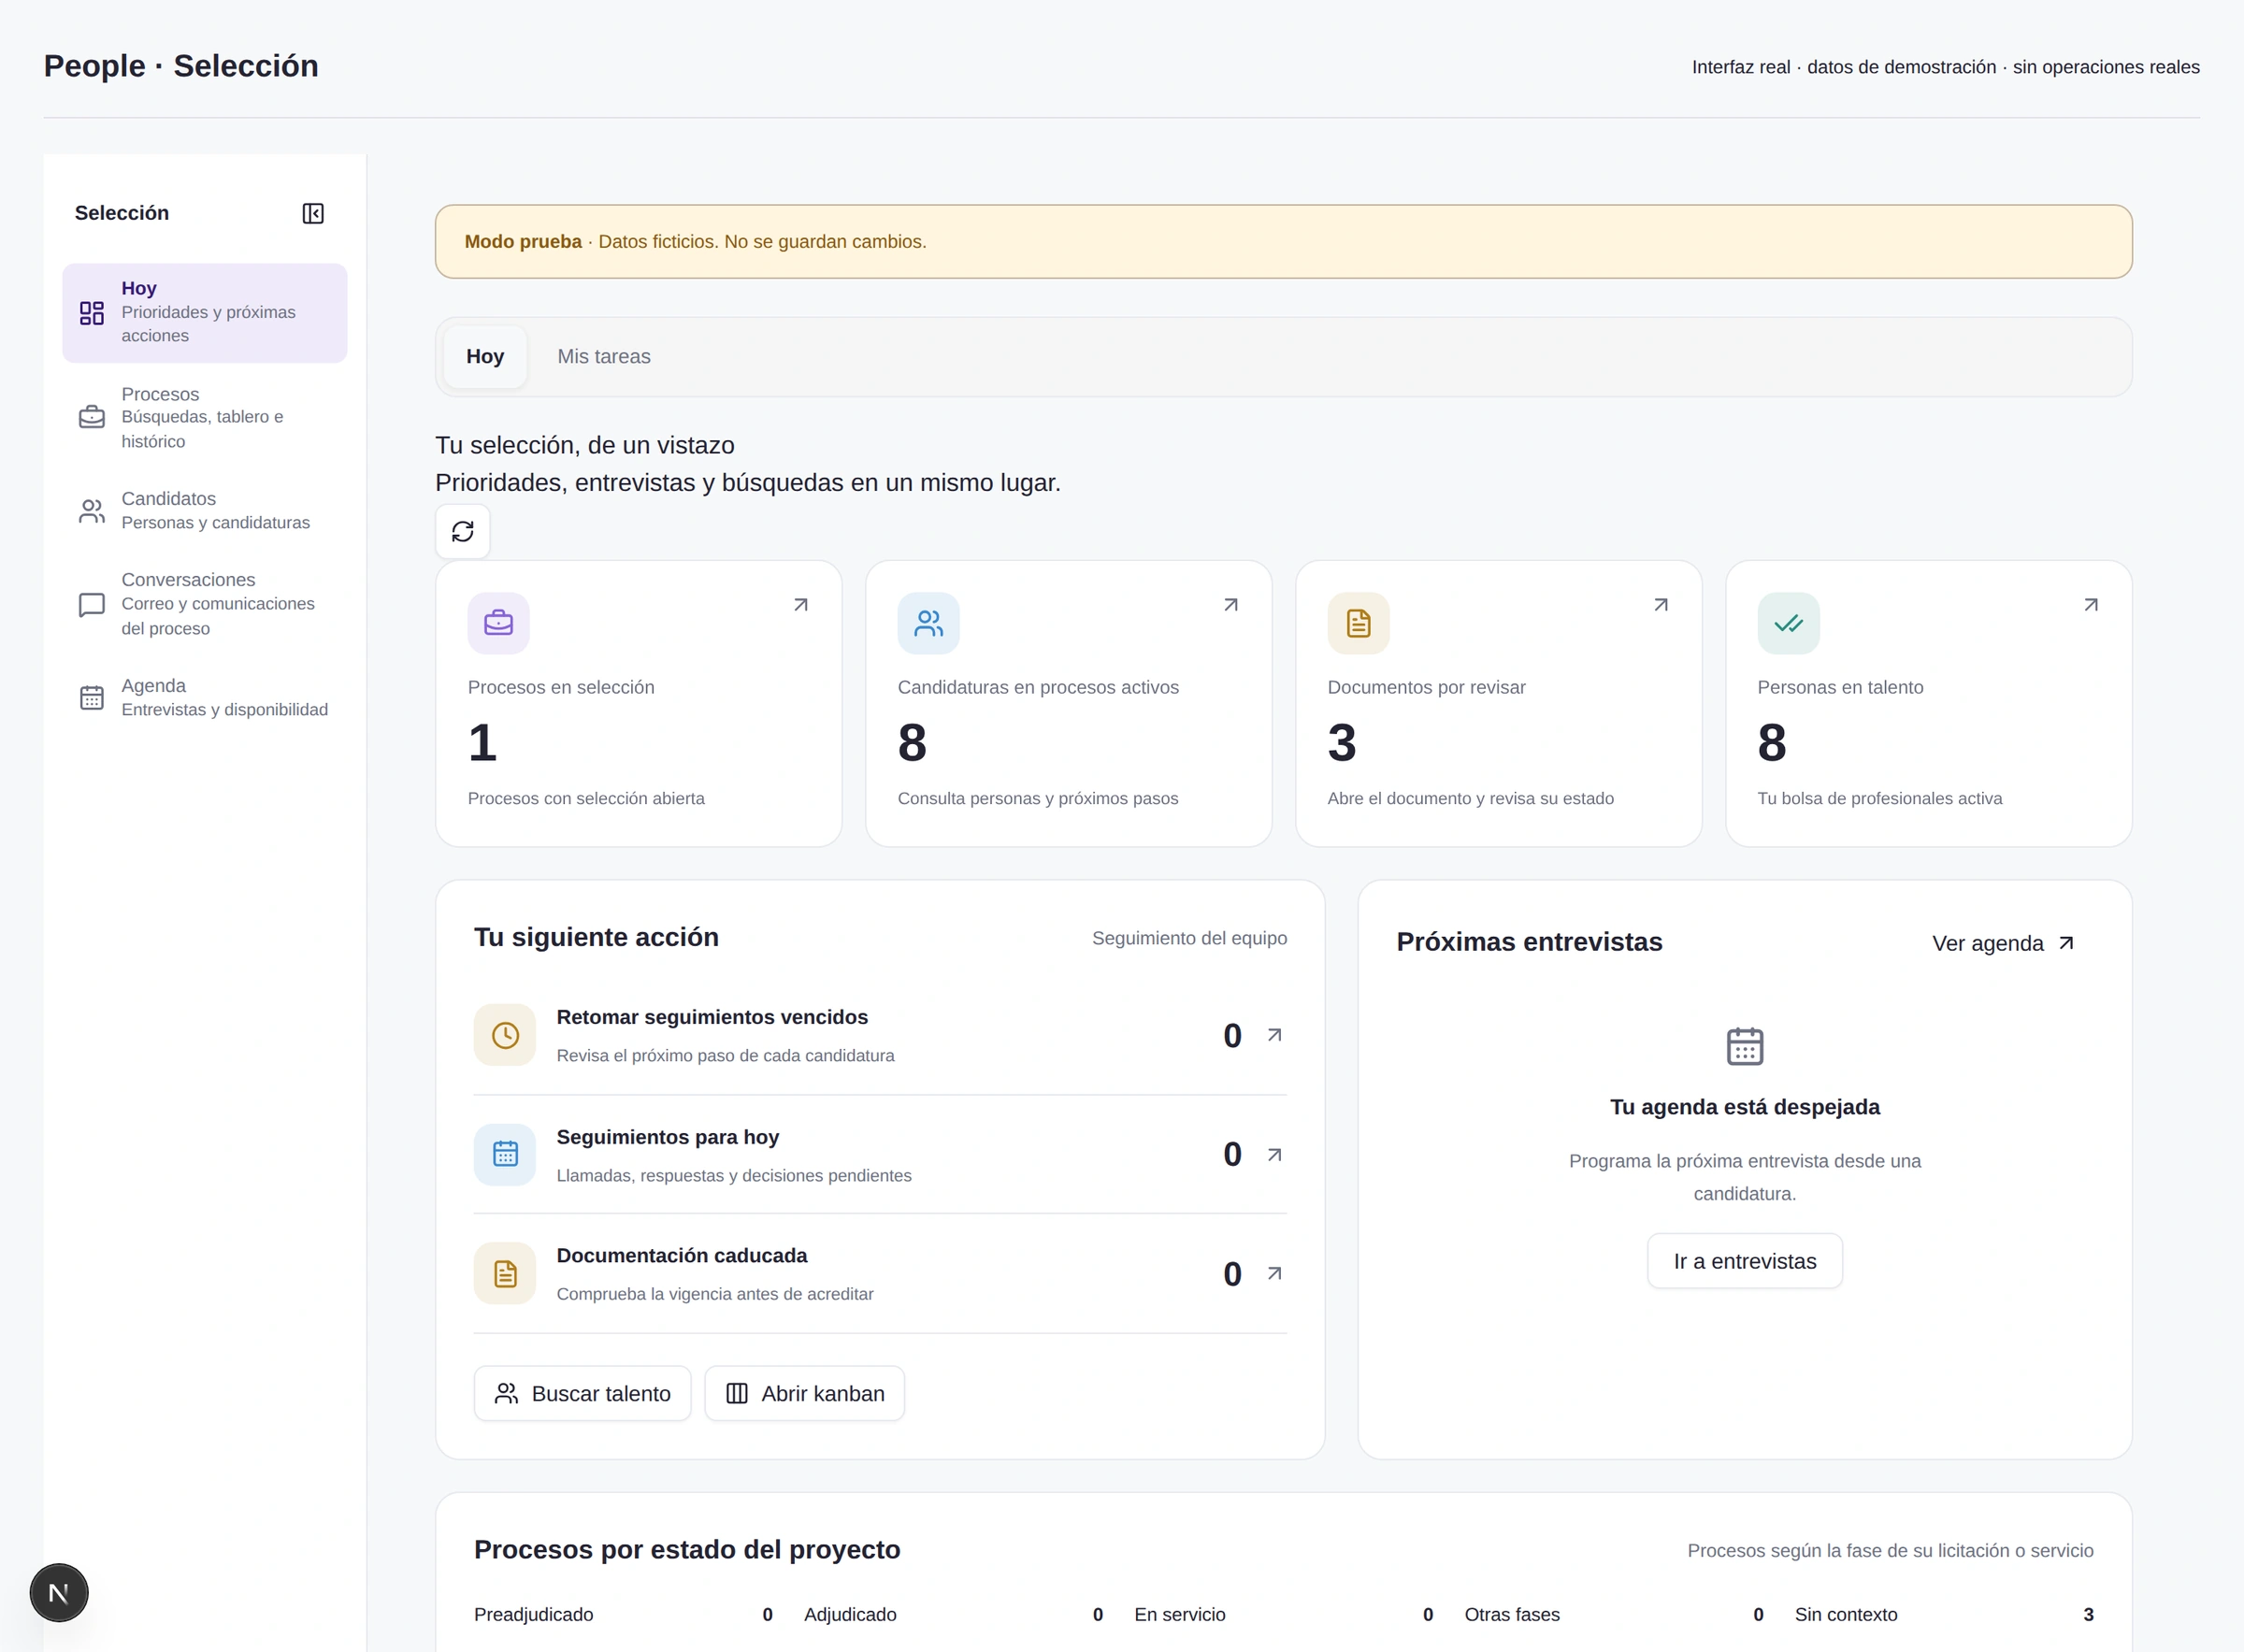
Task: Click the En servicio status entry
Action: coord(1283,1614)
